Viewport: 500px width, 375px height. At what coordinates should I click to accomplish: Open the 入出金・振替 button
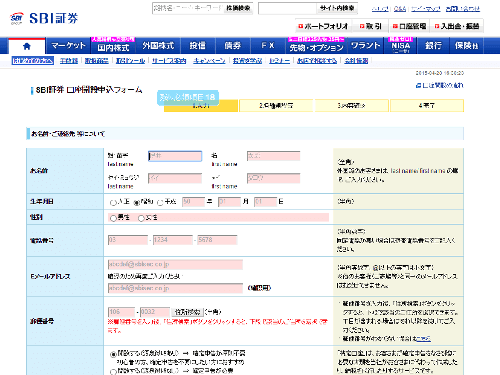(457, 26)
